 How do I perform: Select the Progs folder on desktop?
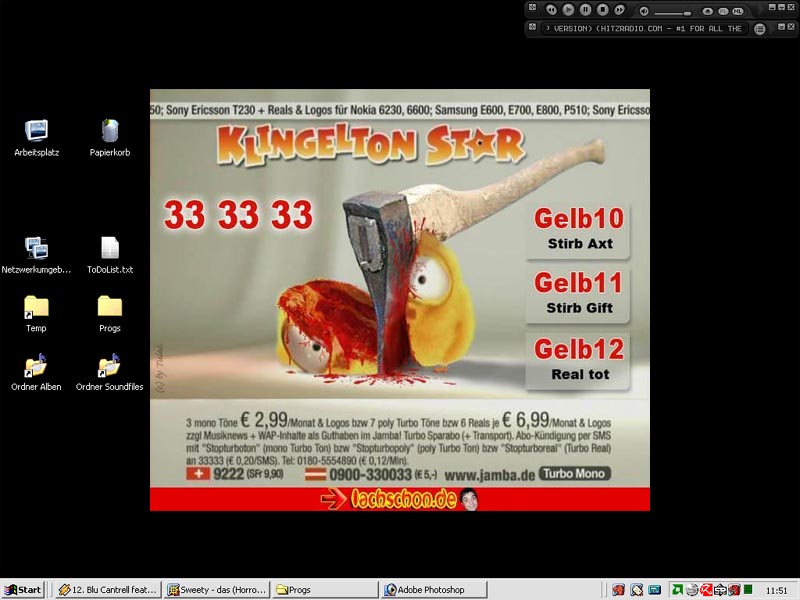(110, 313)
